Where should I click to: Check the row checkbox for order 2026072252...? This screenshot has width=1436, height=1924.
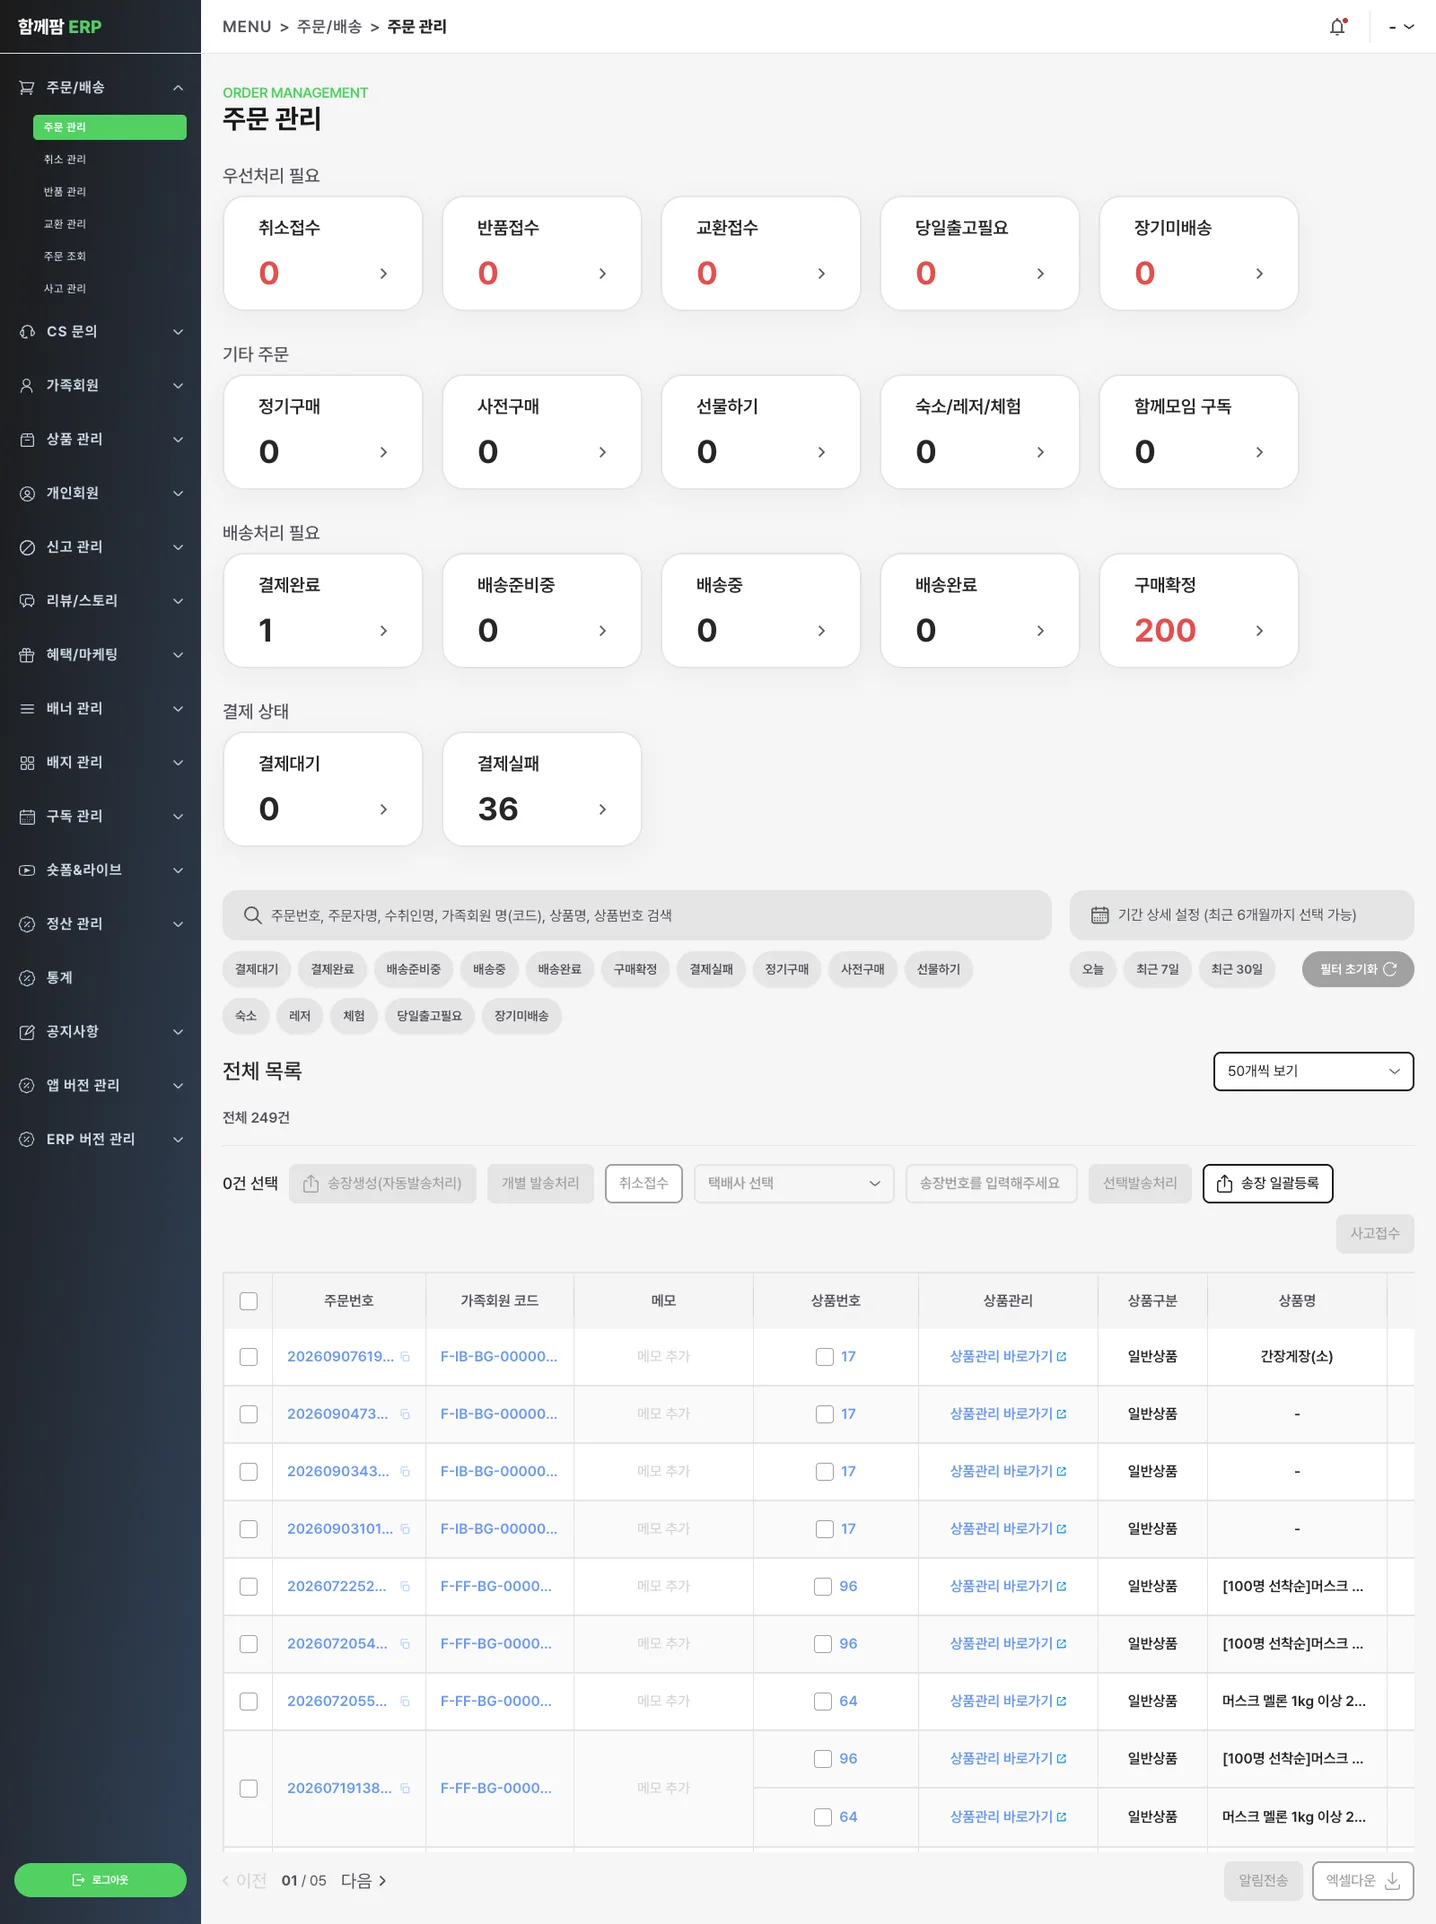coord(249,1587)
